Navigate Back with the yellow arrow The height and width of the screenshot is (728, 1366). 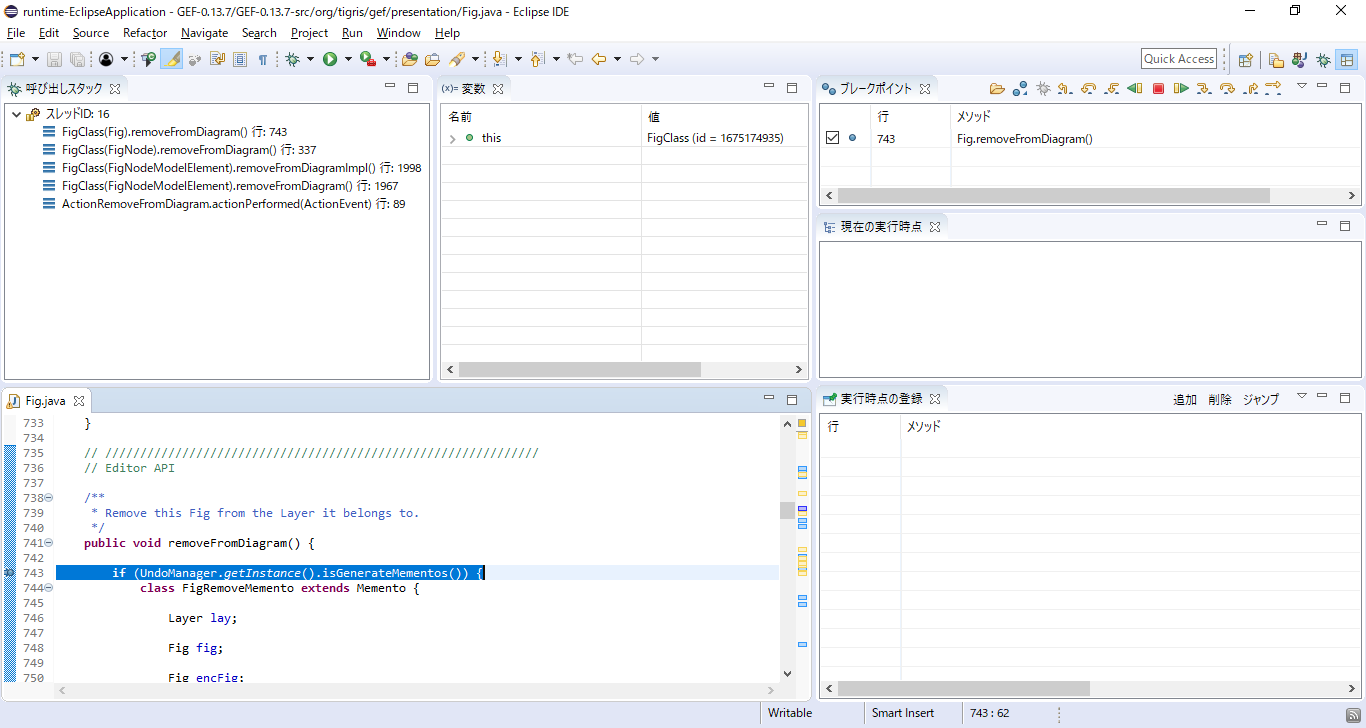pyautogui.click(x=599, y=59)
